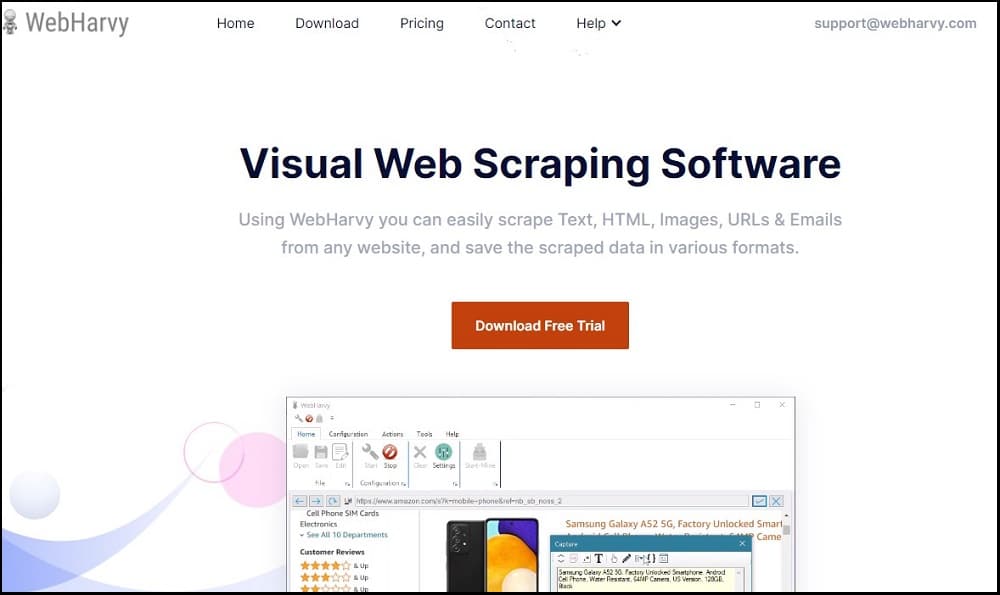1000x595 pixels.
Task: Expand the Configuration group launcher in preview ribbon
Action: click(403, 484)
